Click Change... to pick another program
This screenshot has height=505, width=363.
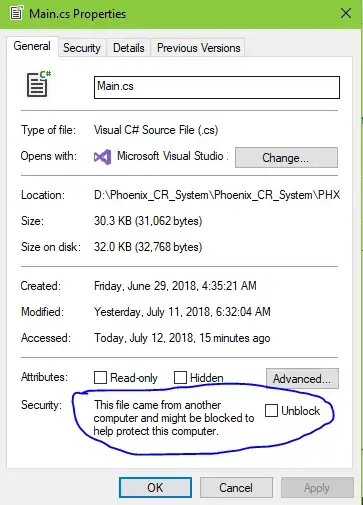coord(286,157)
